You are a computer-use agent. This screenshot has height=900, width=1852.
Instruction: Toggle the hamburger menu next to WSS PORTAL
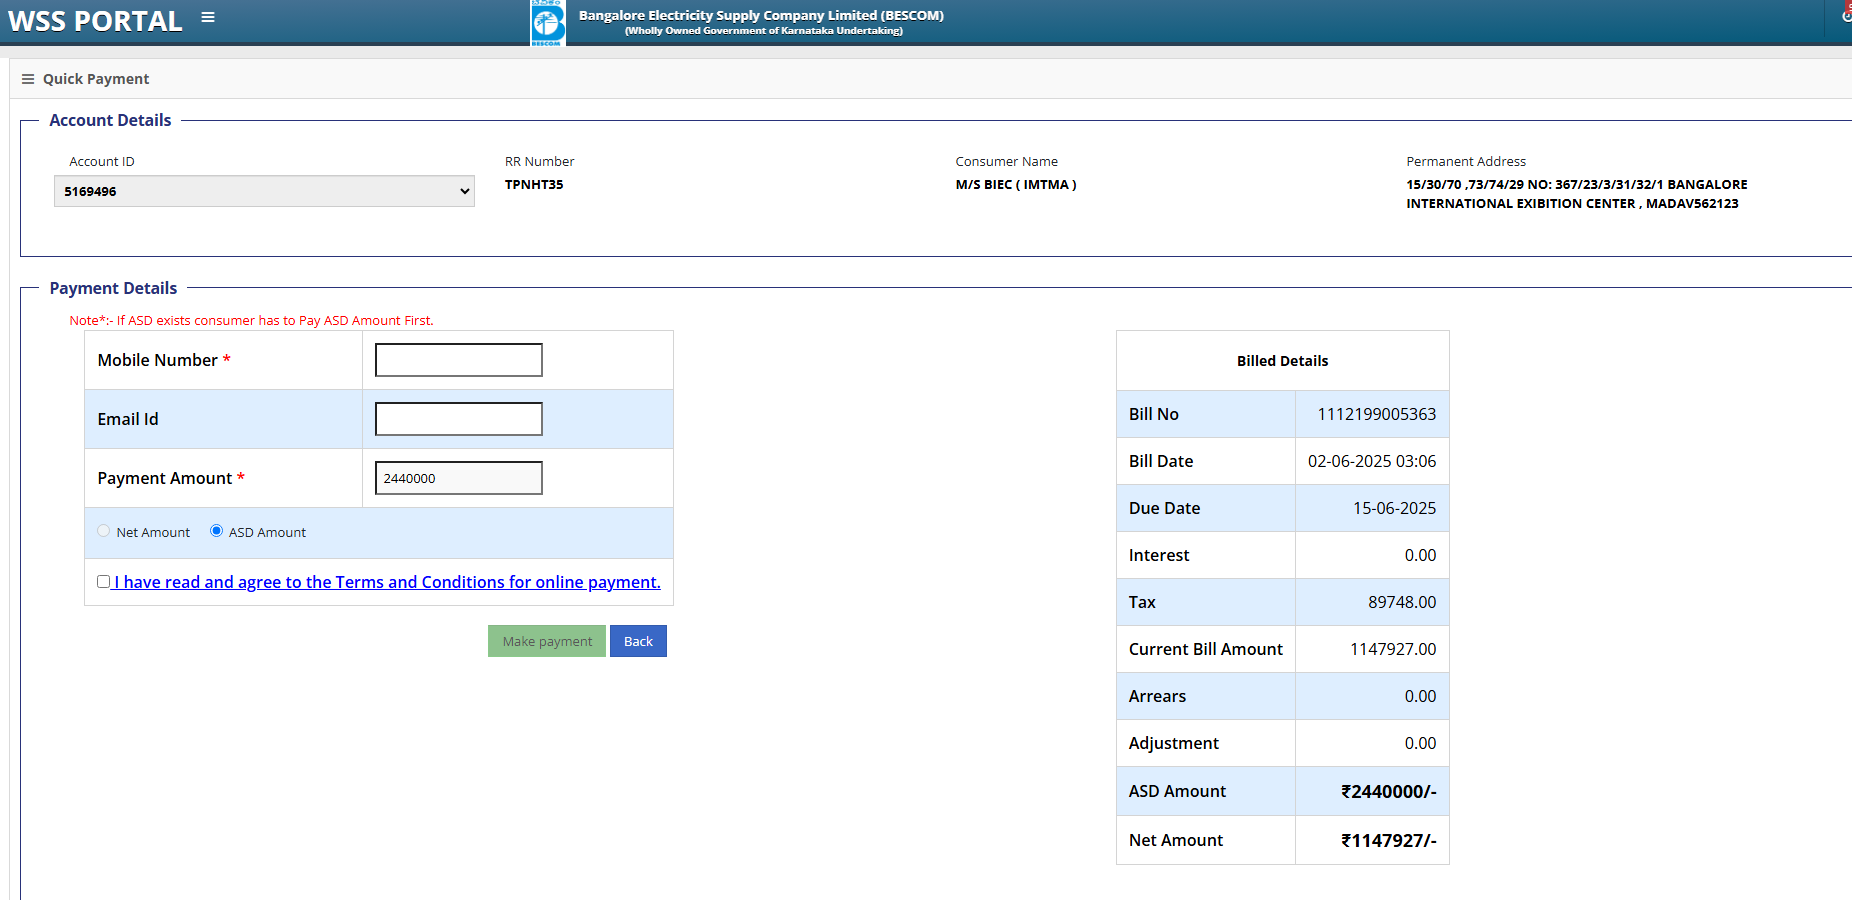click(x=208, y=17)
